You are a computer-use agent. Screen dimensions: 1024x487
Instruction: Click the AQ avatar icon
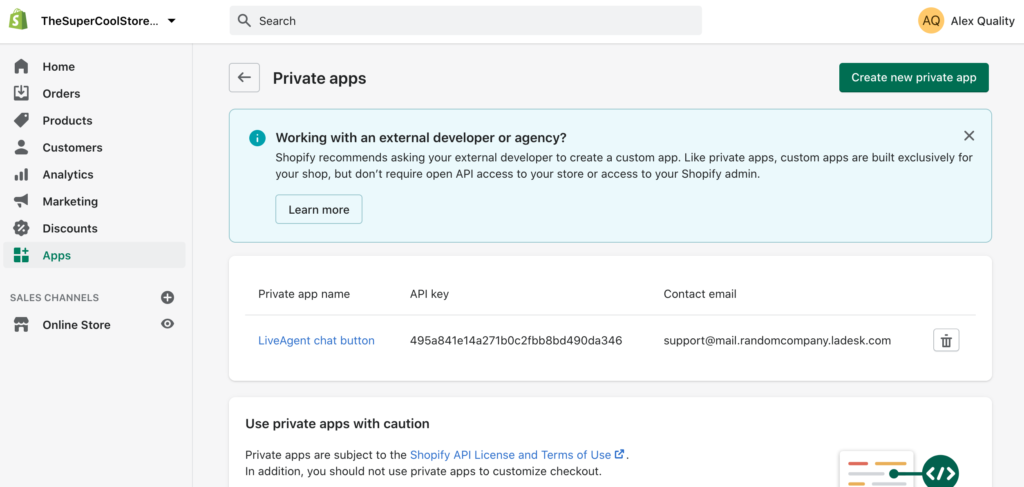[931, 21]
